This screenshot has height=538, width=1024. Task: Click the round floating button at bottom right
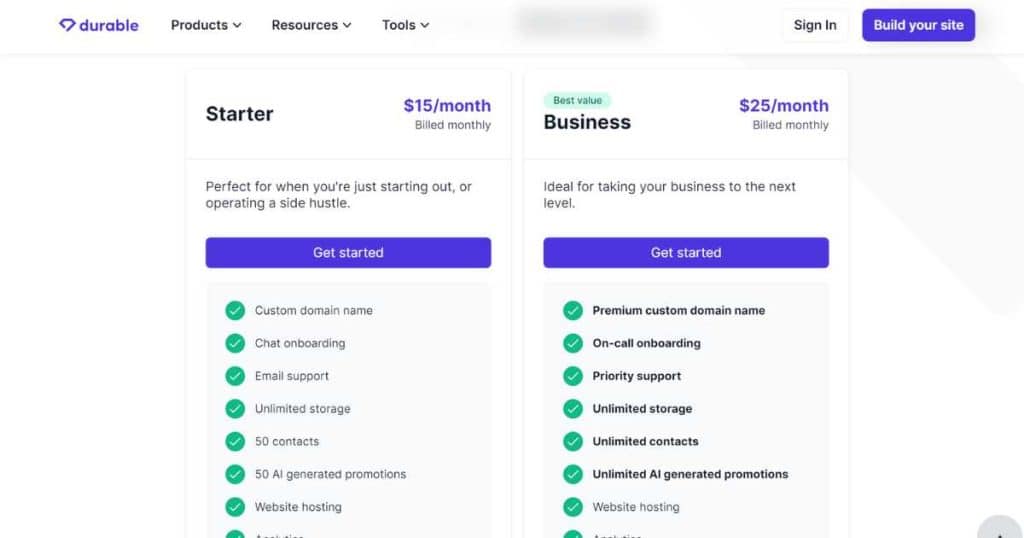[x=1000, y=528]
